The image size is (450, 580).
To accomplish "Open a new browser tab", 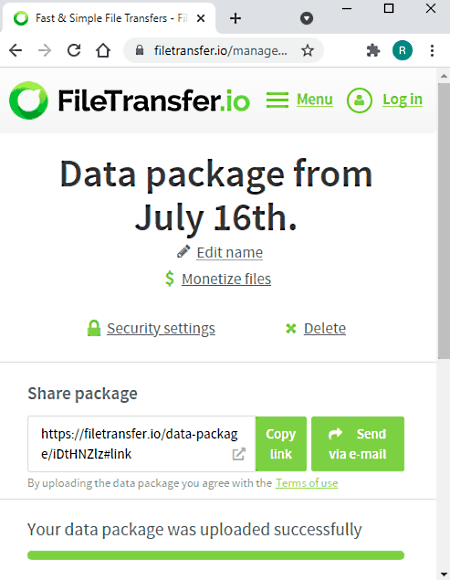I will coord(236,18).
